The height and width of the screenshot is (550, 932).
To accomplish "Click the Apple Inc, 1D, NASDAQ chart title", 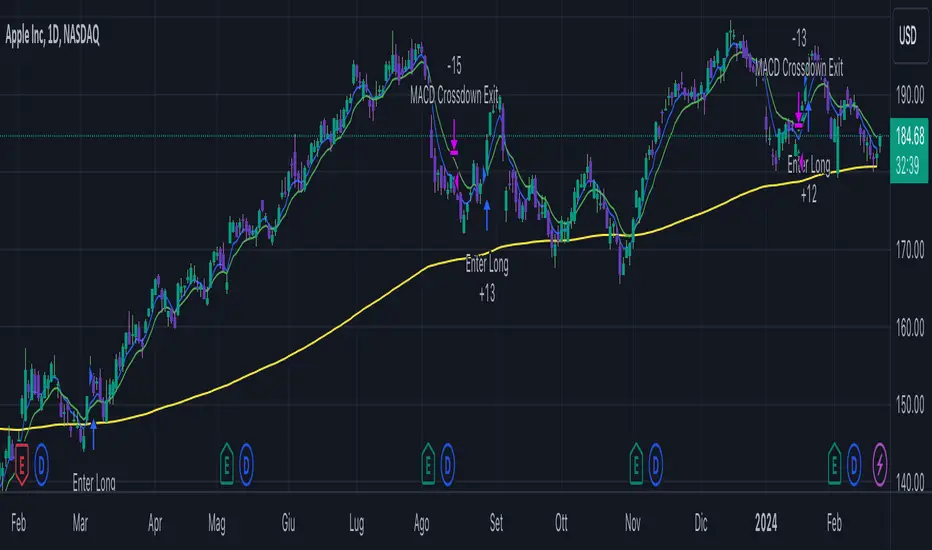I will click(53, 36).
